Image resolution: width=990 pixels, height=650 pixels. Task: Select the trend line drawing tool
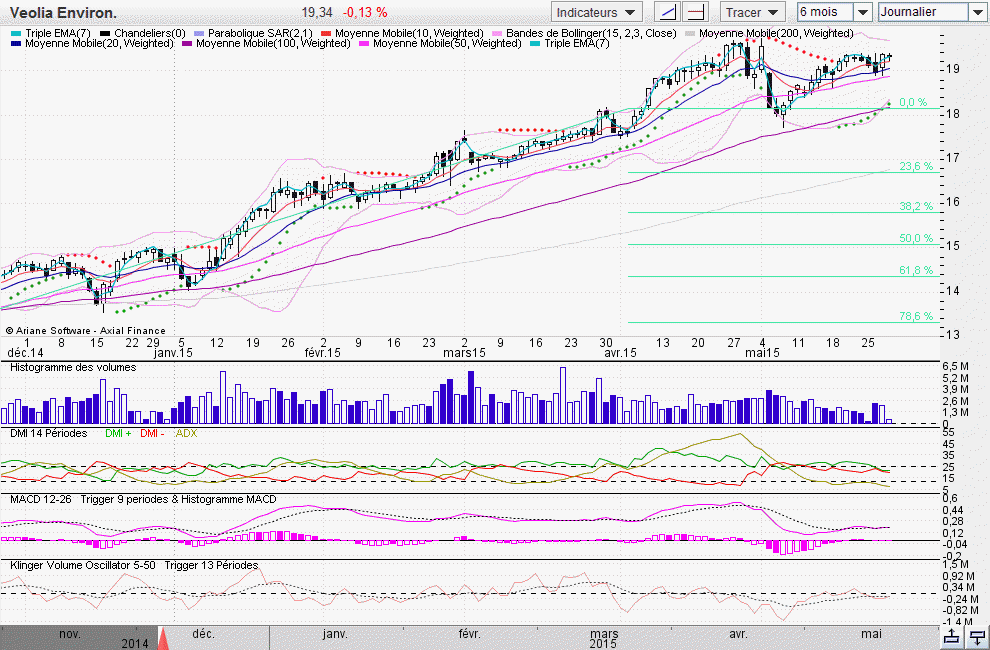(666, 12)
